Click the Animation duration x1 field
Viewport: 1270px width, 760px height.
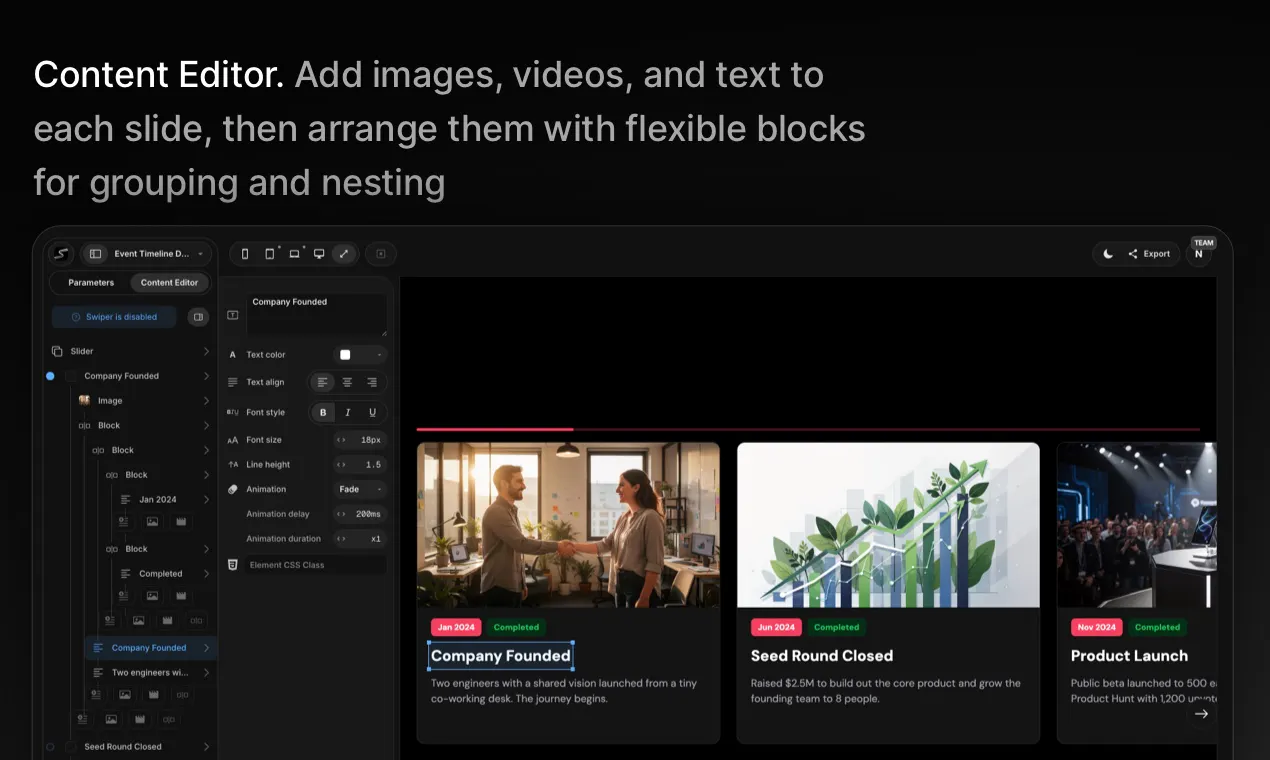[x=360, y=538]
